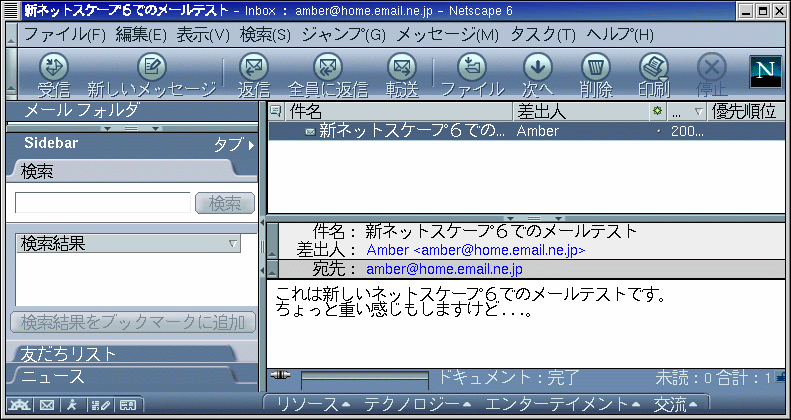Reply using the 返信 icon
The width and height of the screenshot is (791, 420).
click(x=253, y=67)
